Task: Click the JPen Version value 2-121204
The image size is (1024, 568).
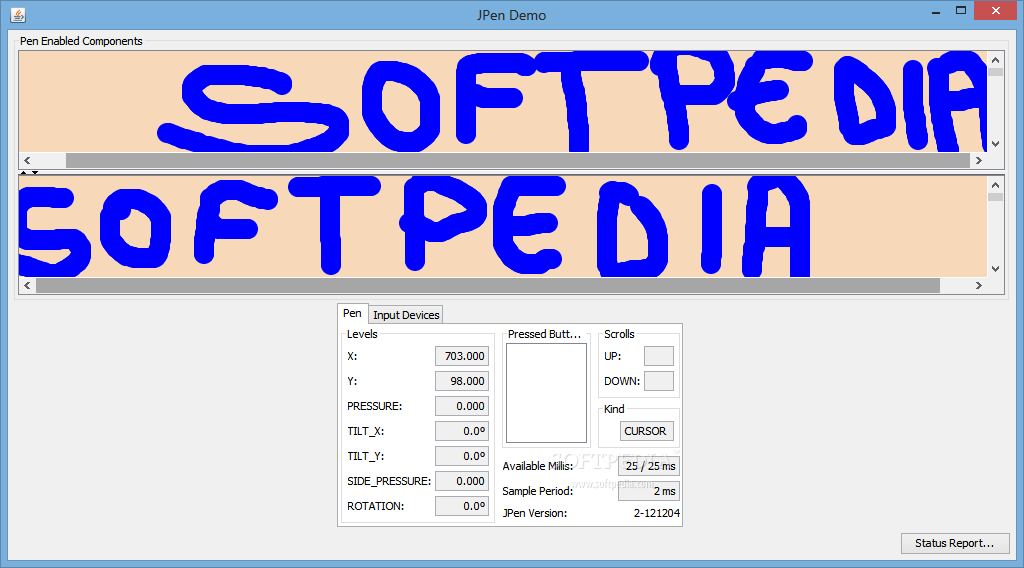Action: (656, 513)
